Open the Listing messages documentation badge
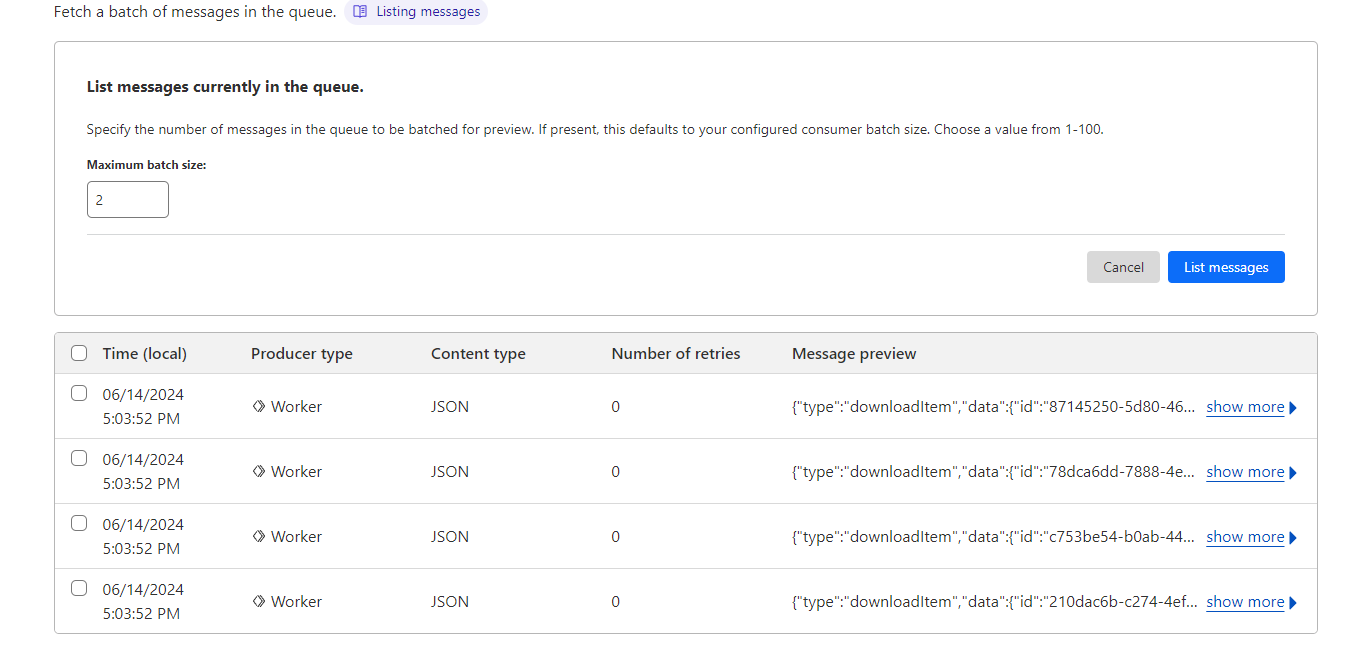1354x665 pixels. click(416, 11)
